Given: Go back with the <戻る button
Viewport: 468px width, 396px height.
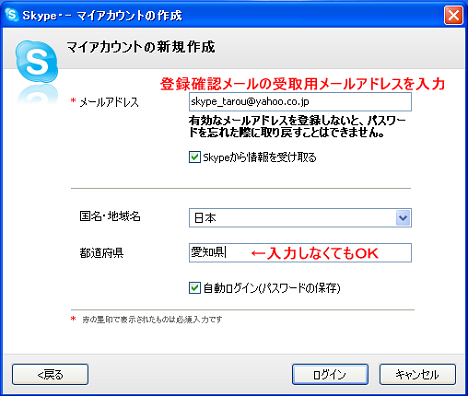Looking at the screenshot, I should pyautogui.click(x=50, y=374).
